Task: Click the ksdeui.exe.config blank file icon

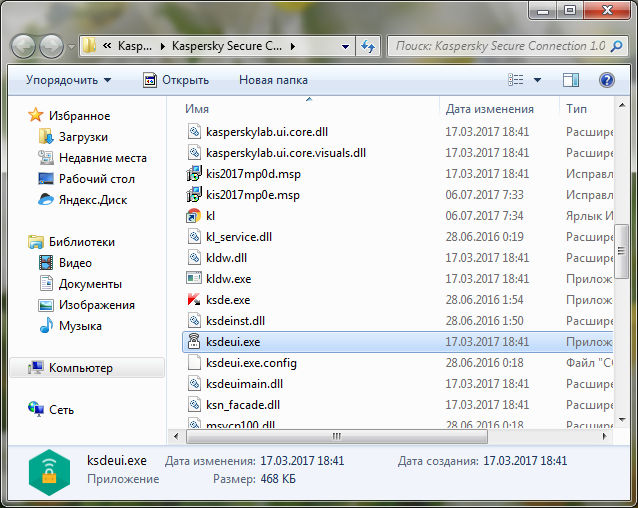Action: click(194, 362)
